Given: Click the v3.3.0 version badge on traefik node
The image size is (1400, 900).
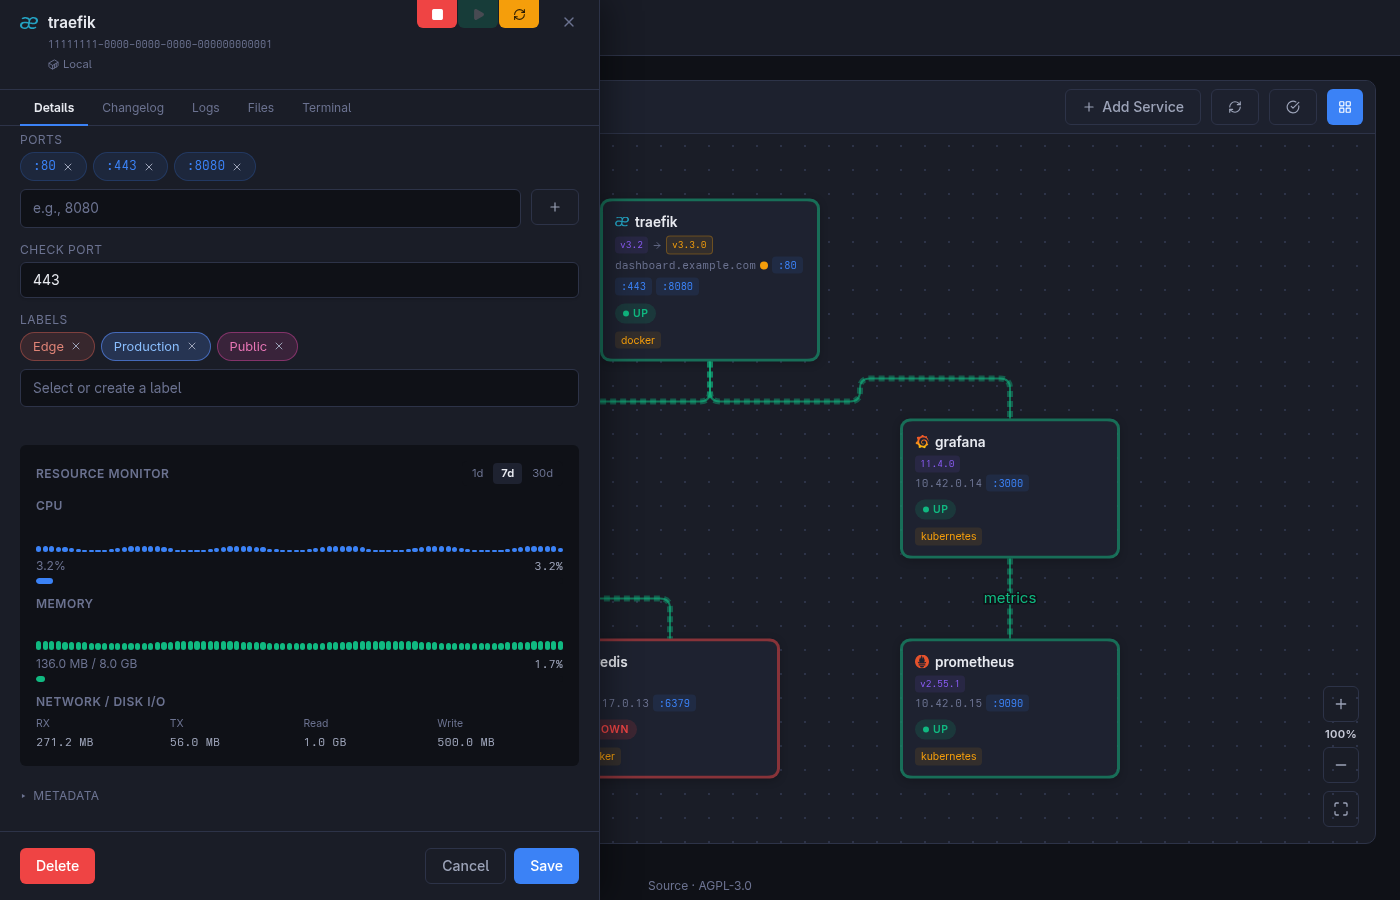Looking at the screenshot, I should point(689,245).
